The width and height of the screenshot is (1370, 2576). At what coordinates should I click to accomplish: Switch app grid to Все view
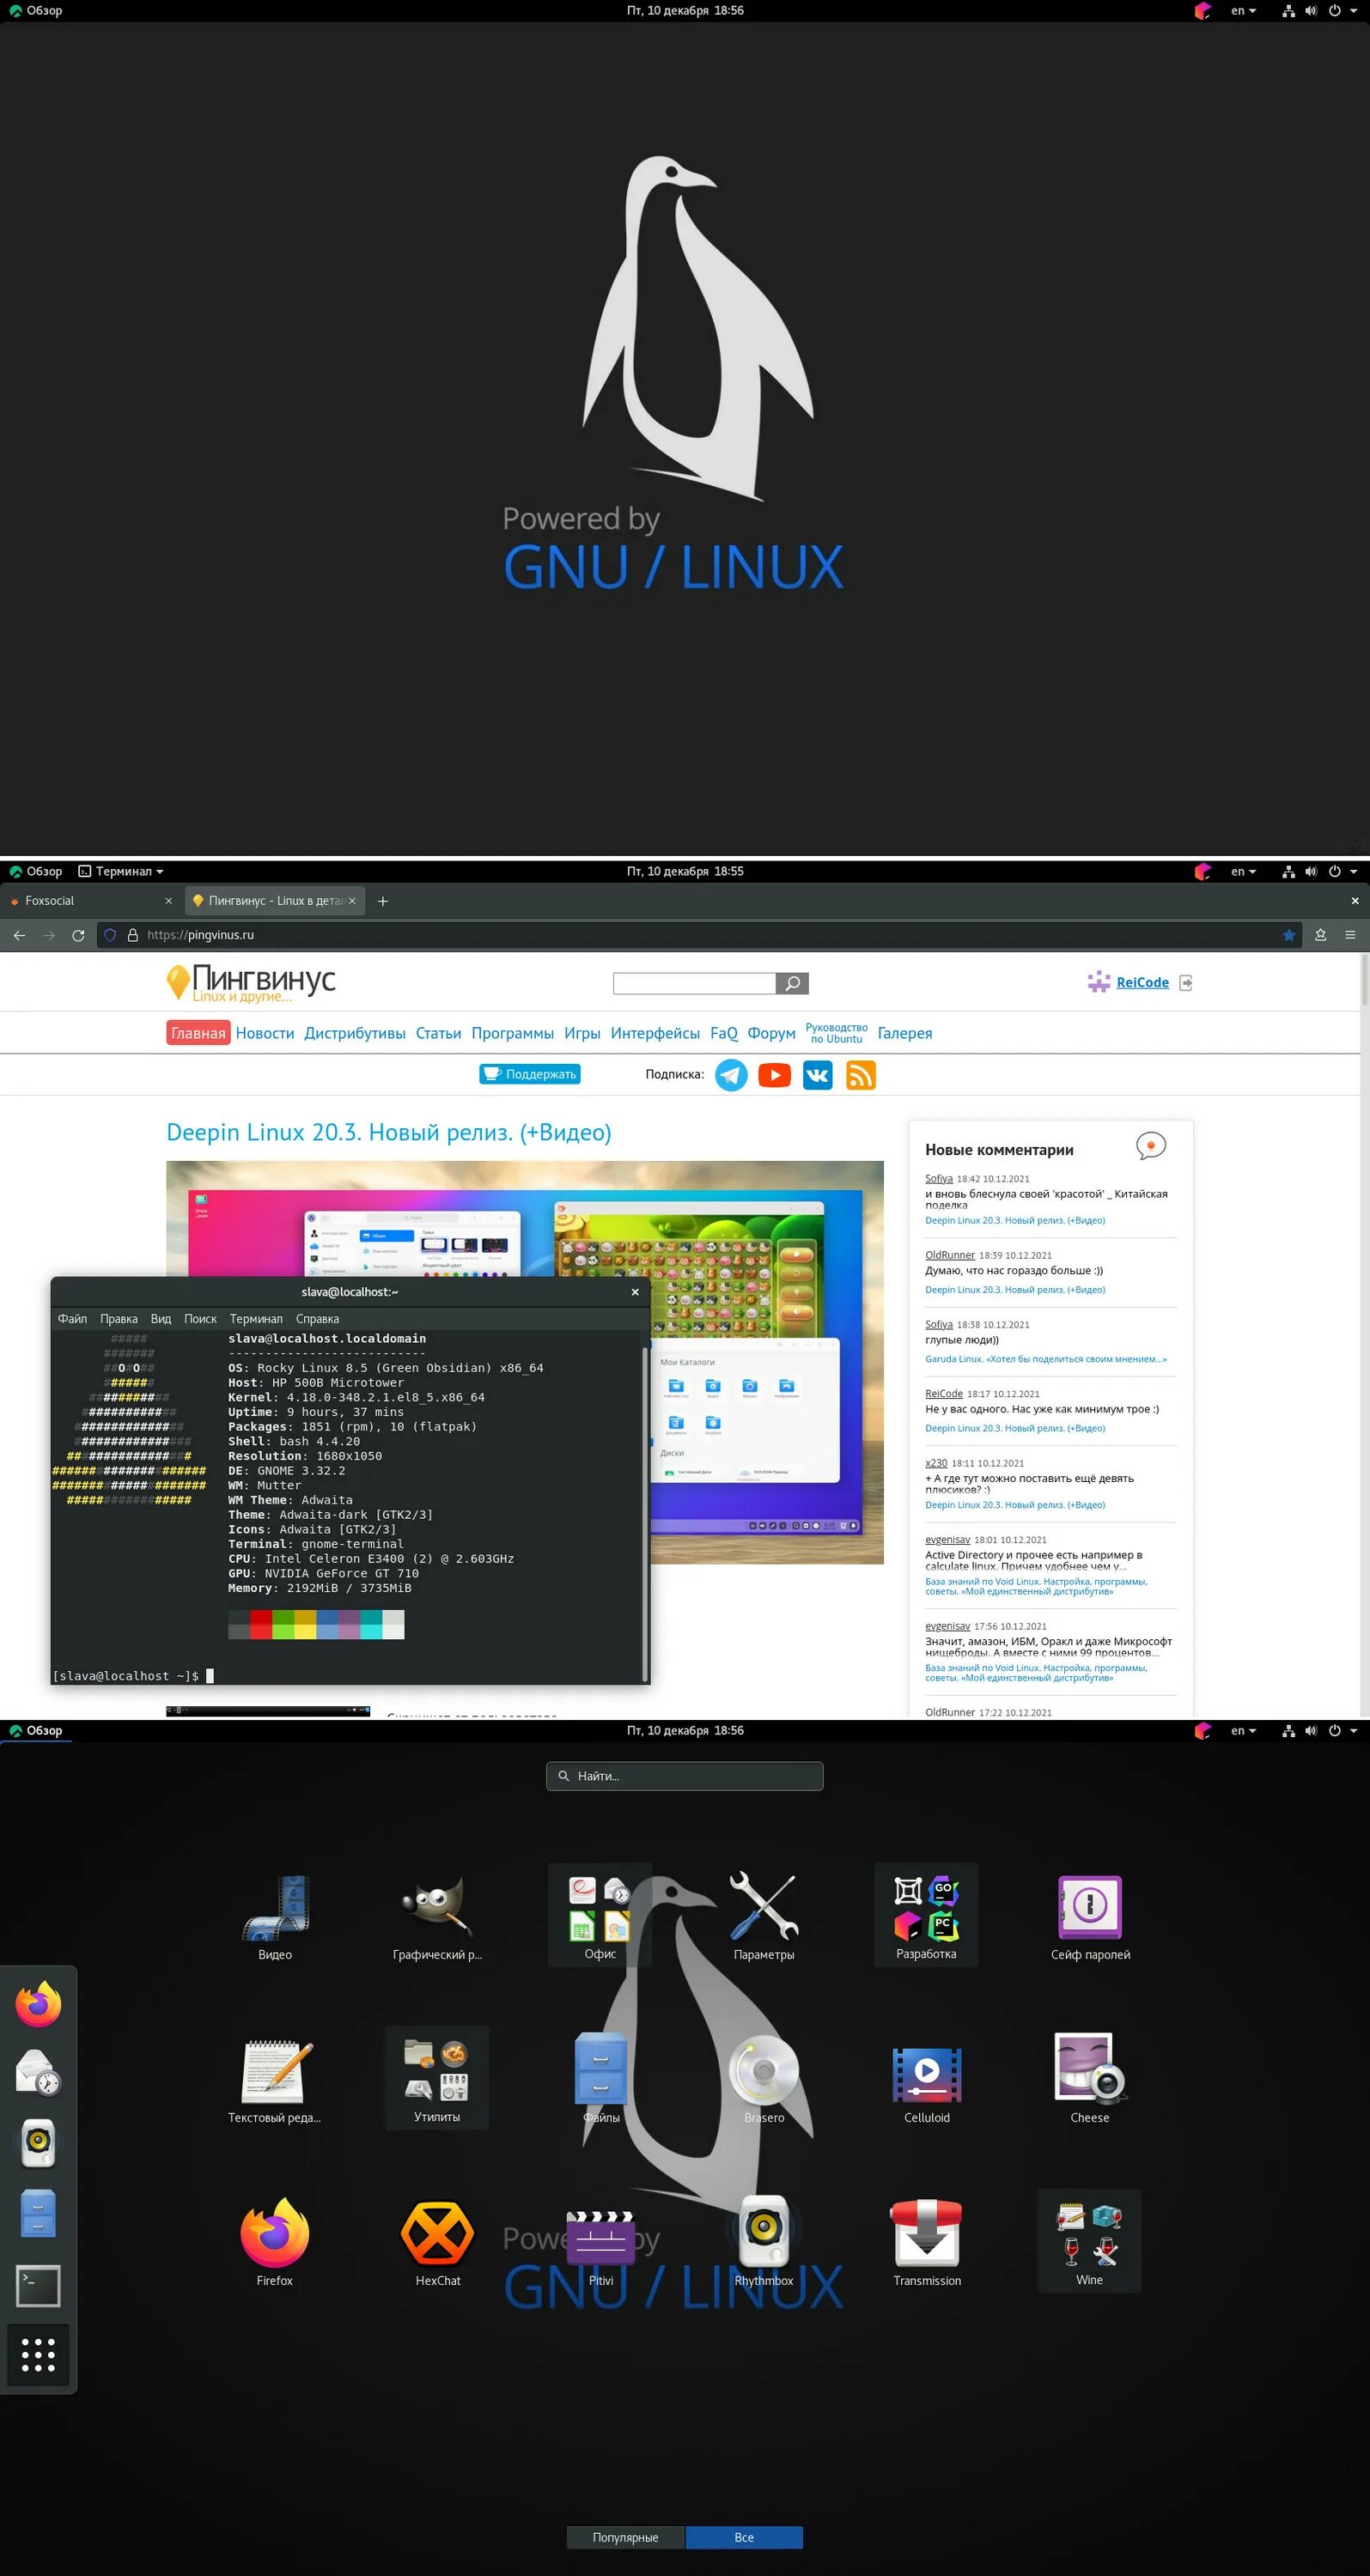(744, 2537)
